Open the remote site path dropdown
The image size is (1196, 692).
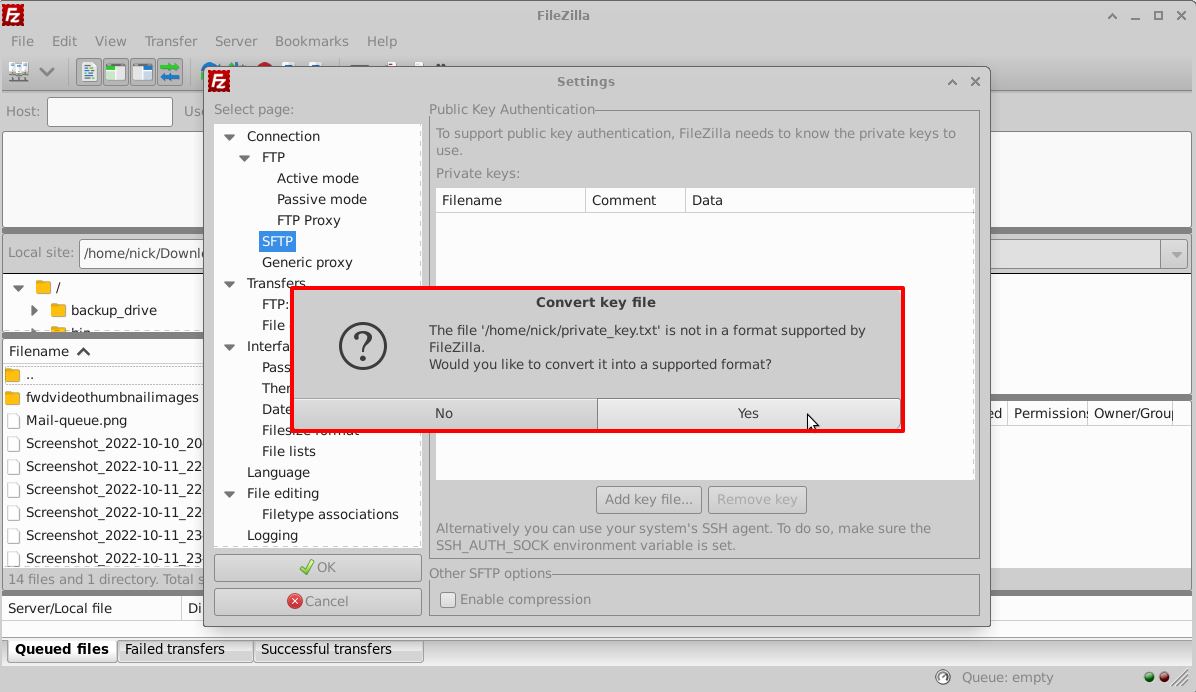click(1176, 254)
